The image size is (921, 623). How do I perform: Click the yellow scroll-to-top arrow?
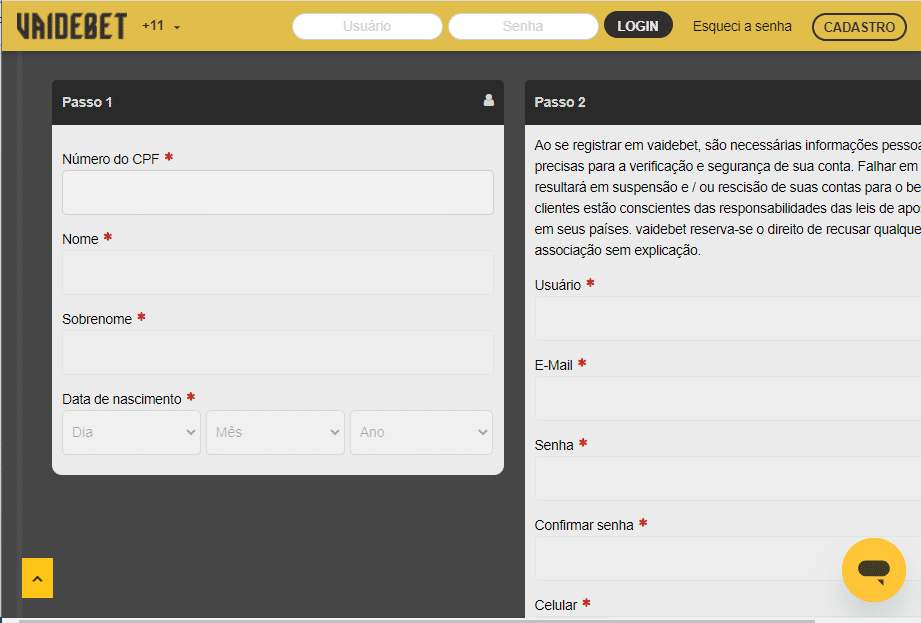36,578
